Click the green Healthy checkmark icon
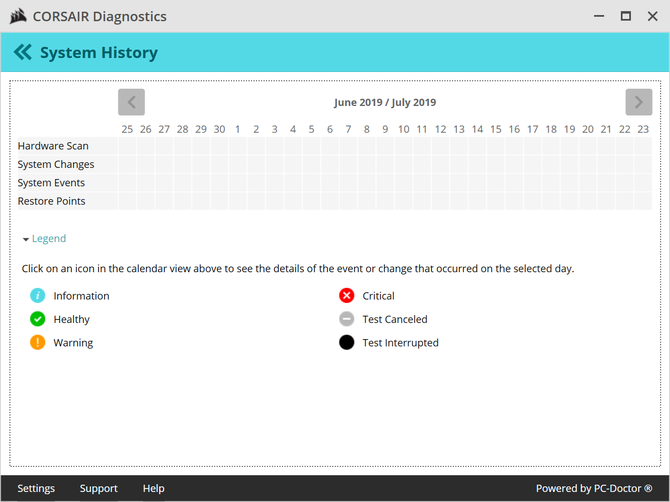Viewport: 670px width, 502px height. pos(38,319)
